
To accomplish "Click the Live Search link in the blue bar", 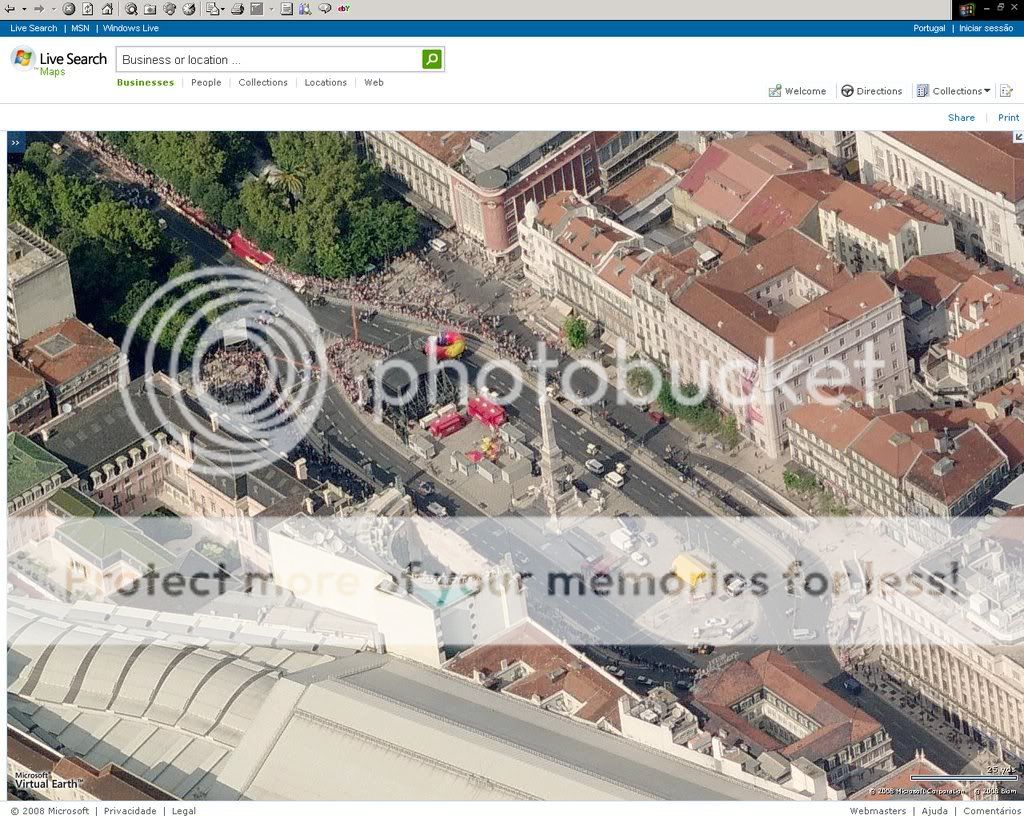I will (34, 28).
